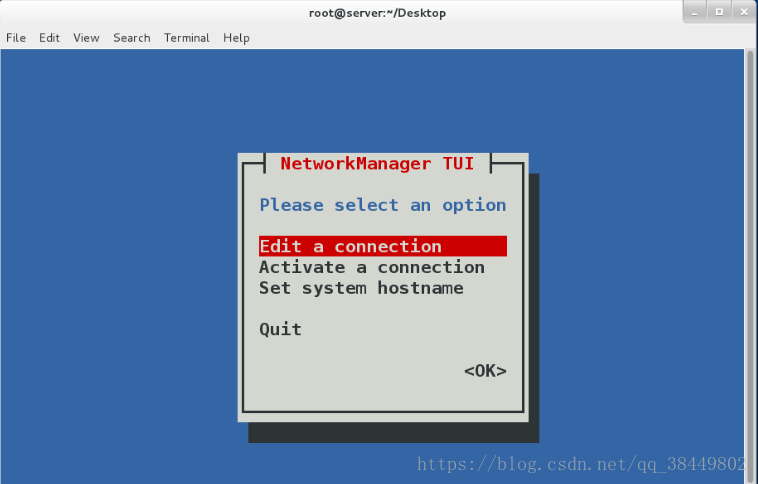Screen dimensions: 758x484
Task: Choose Activate a connection
Action: [x=372, y=267]
